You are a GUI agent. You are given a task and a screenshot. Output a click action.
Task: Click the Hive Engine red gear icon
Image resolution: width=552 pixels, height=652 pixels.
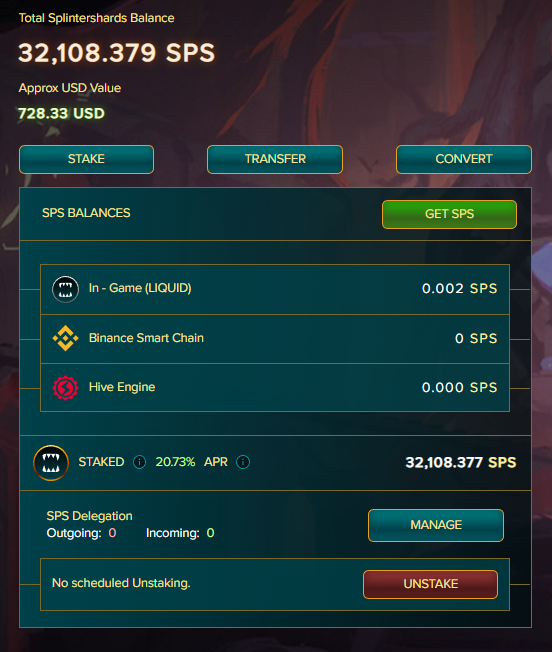(x=65, y=388)
